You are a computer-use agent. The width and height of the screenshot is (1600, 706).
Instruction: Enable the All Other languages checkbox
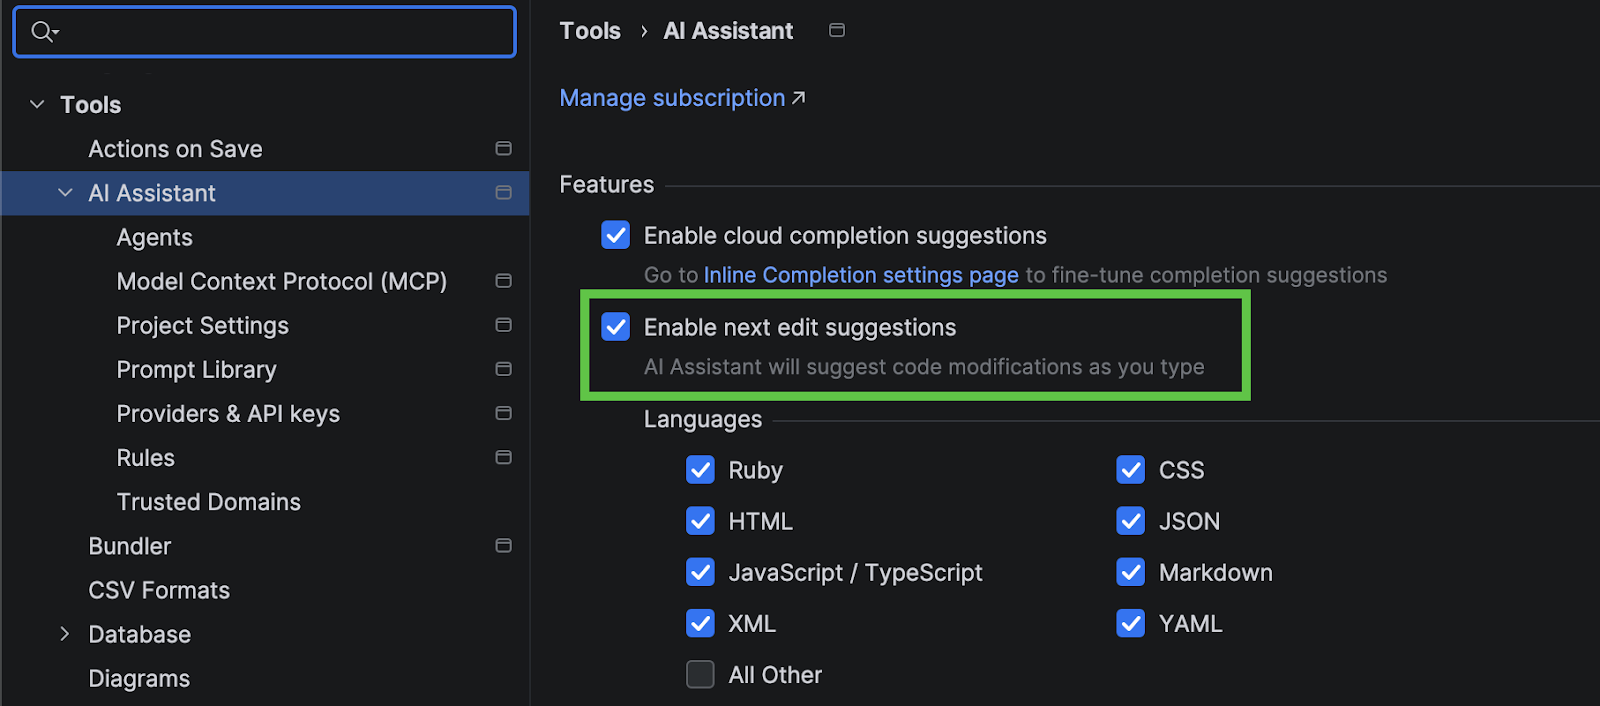tap(700, 675)
